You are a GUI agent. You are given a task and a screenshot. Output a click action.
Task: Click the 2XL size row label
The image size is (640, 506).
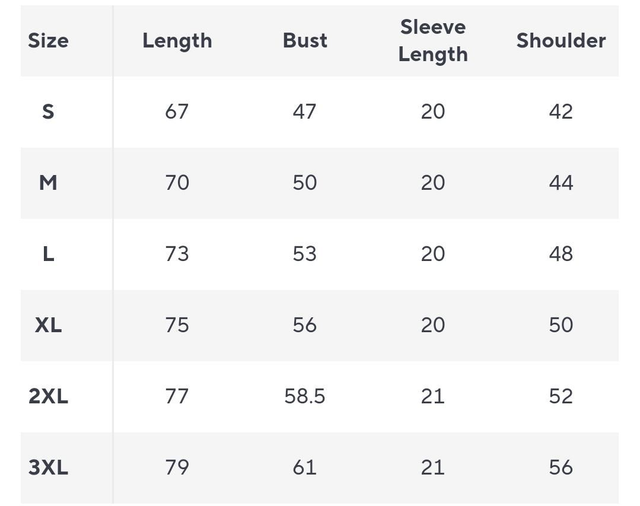pyautogui.click(x=48, y=396)
